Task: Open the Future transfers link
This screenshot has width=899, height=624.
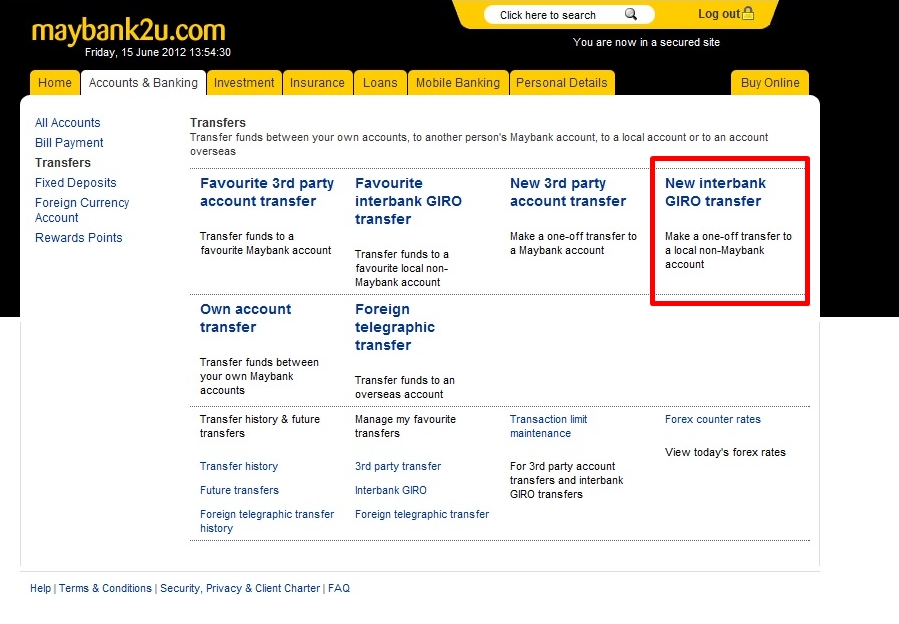Action: coord(239,490)
